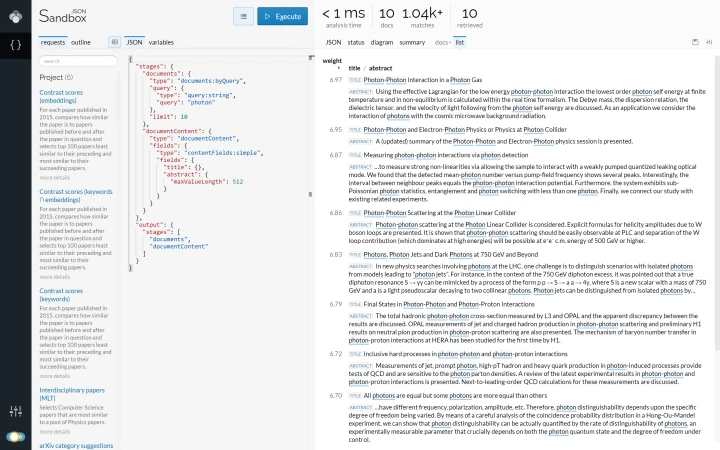Click title 'Inclusive hard processes in photon-photon'
720x450 pixels.
point(466,354)
